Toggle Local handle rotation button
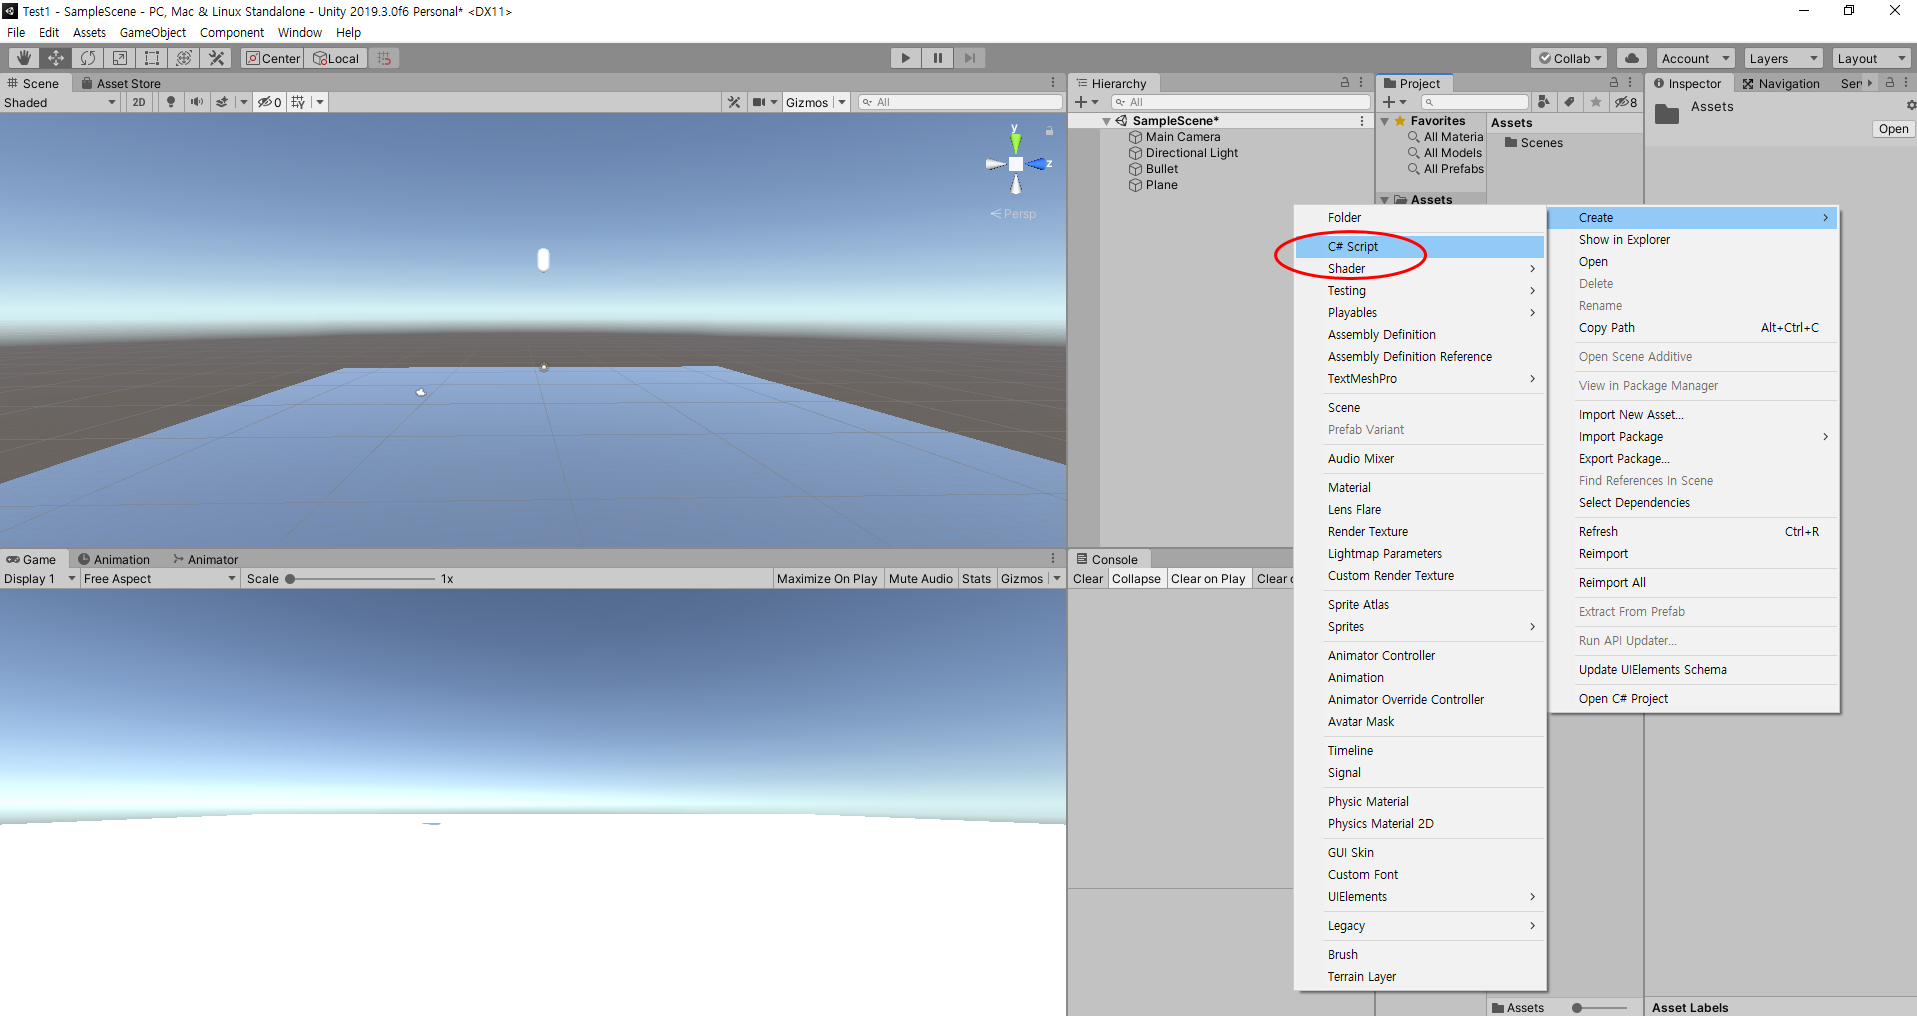 click(x=337, y=58)
